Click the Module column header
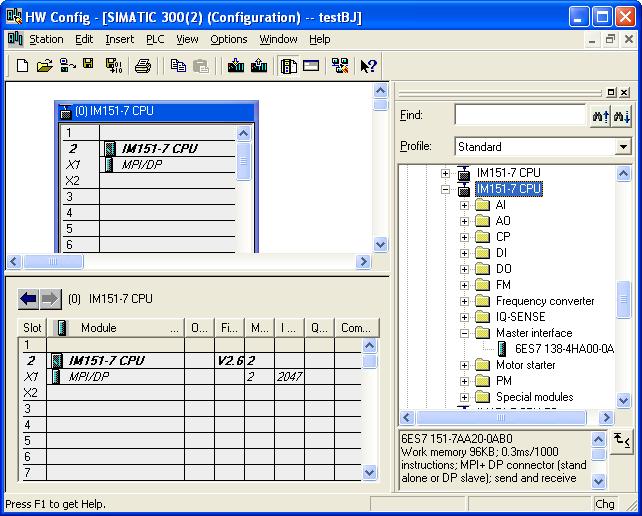The width and height of the screenshot is (642, 516). click(116, 328)
